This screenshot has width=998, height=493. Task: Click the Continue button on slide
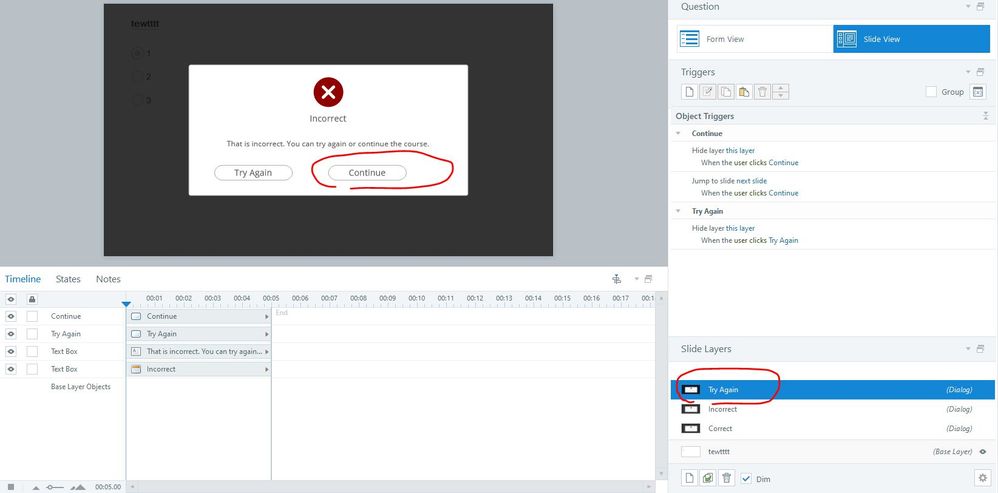click(x=367, y=173)
